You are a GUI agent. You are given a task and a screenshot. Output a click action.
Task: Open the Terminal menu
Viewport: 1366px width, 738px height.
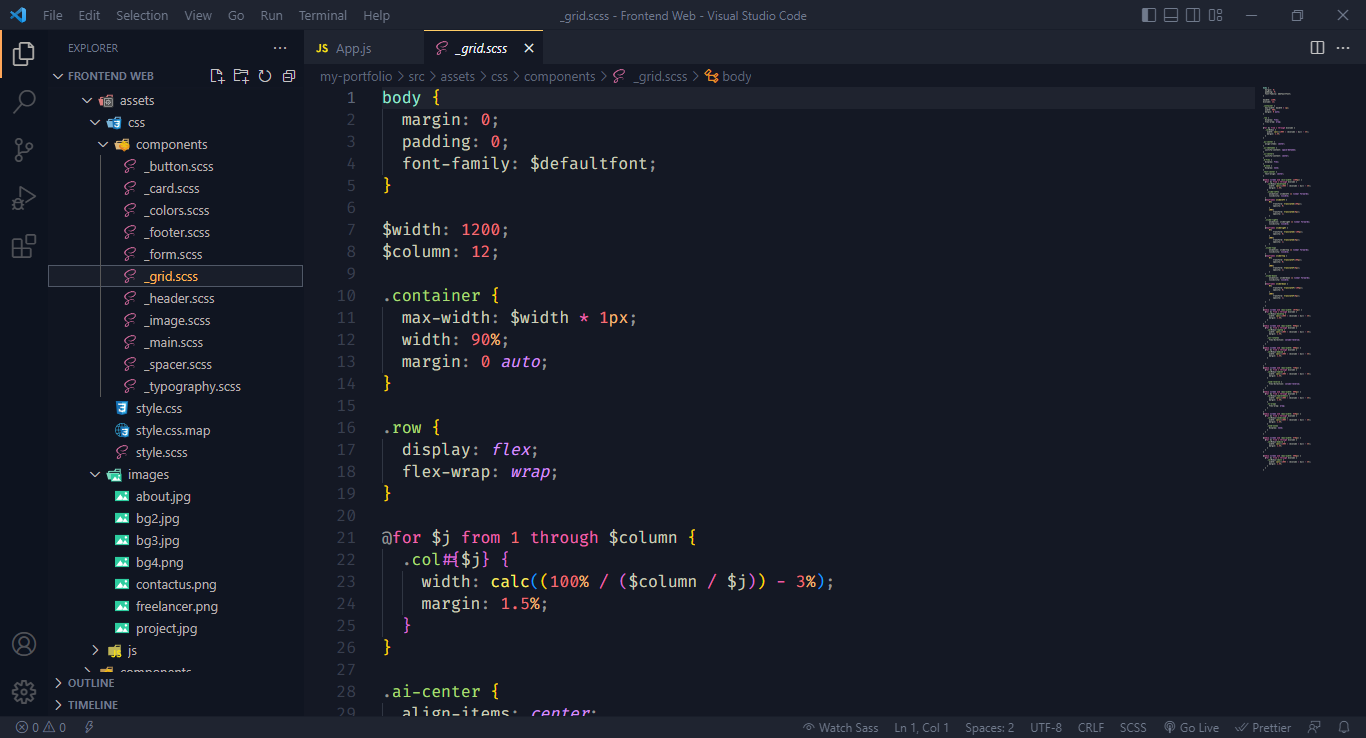(322, 15)
